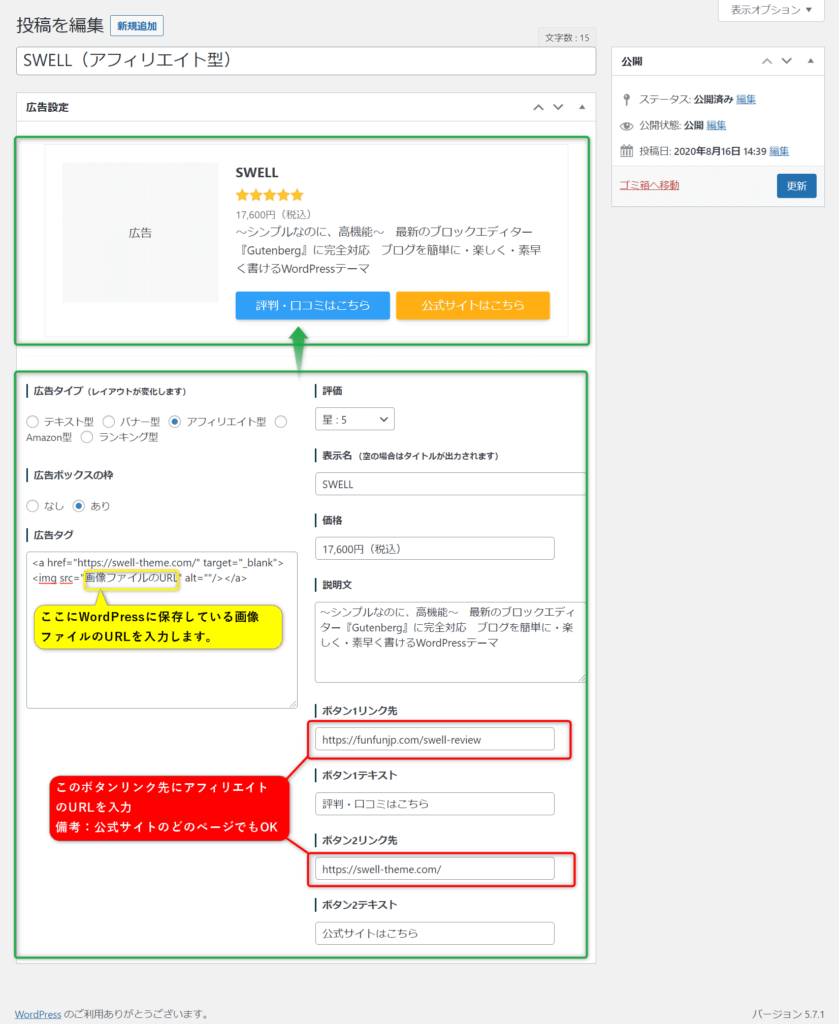Click ゴミ箱へ移動 link
The image size is (839, 1024).
pyautogui.click(x=649, y=185)
